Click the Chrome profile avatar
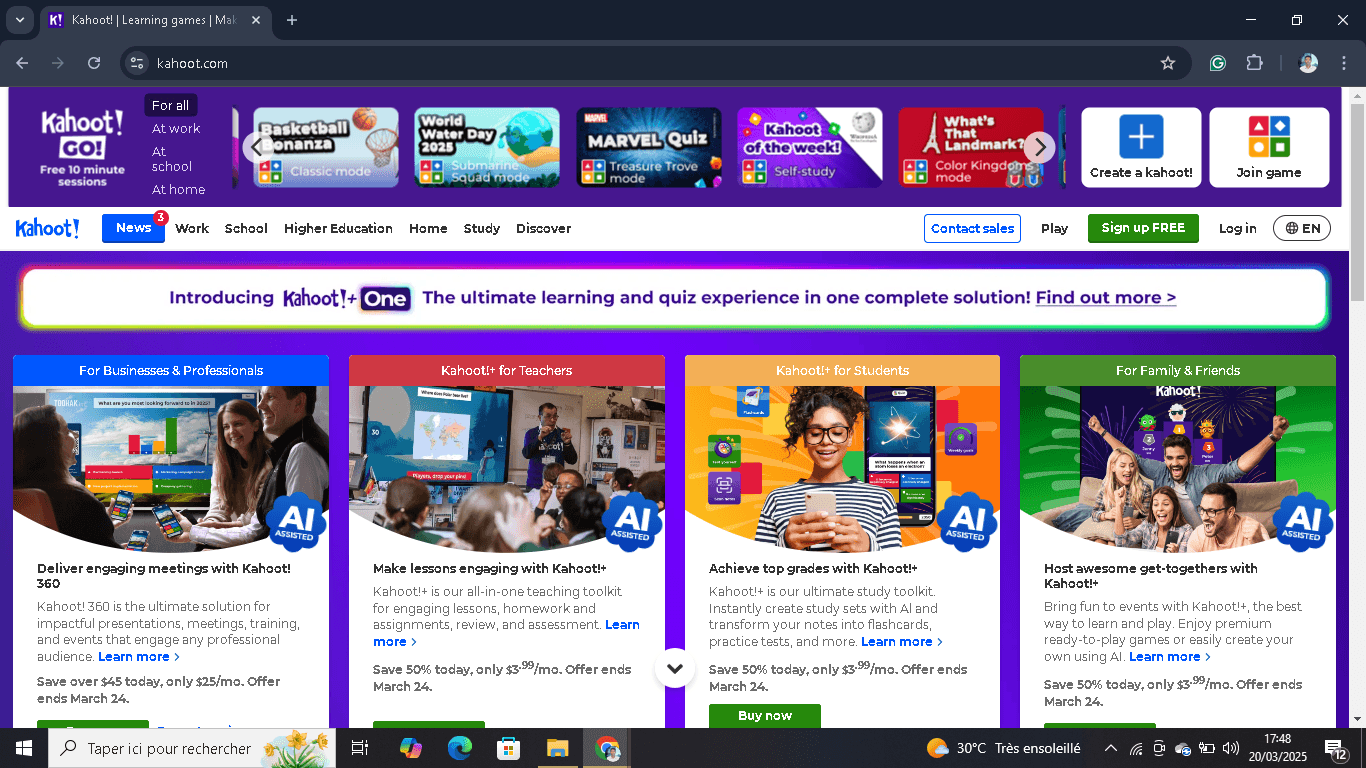1366x768 pixels. [1307, 62]
